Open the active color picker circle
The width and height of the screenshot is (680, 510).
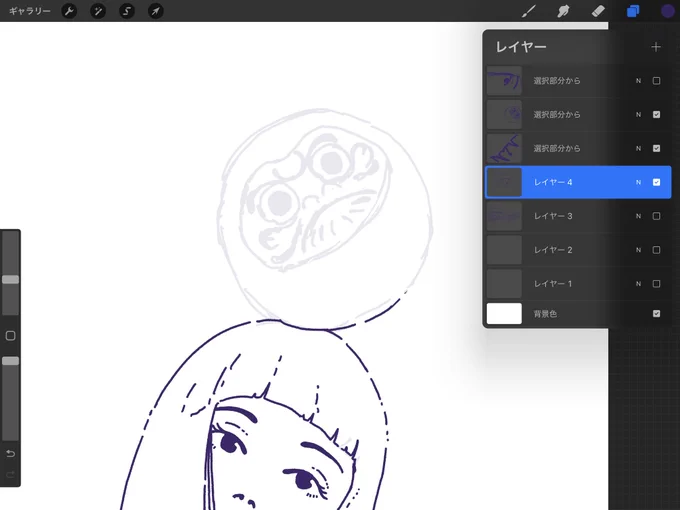point(667,11)
